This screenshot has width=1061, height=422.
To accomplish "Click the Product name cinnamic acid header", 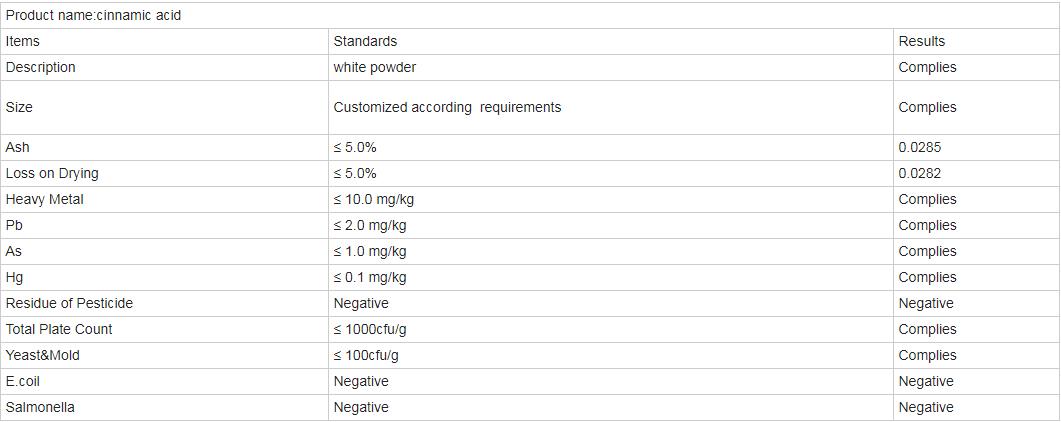I will point(93,15).
